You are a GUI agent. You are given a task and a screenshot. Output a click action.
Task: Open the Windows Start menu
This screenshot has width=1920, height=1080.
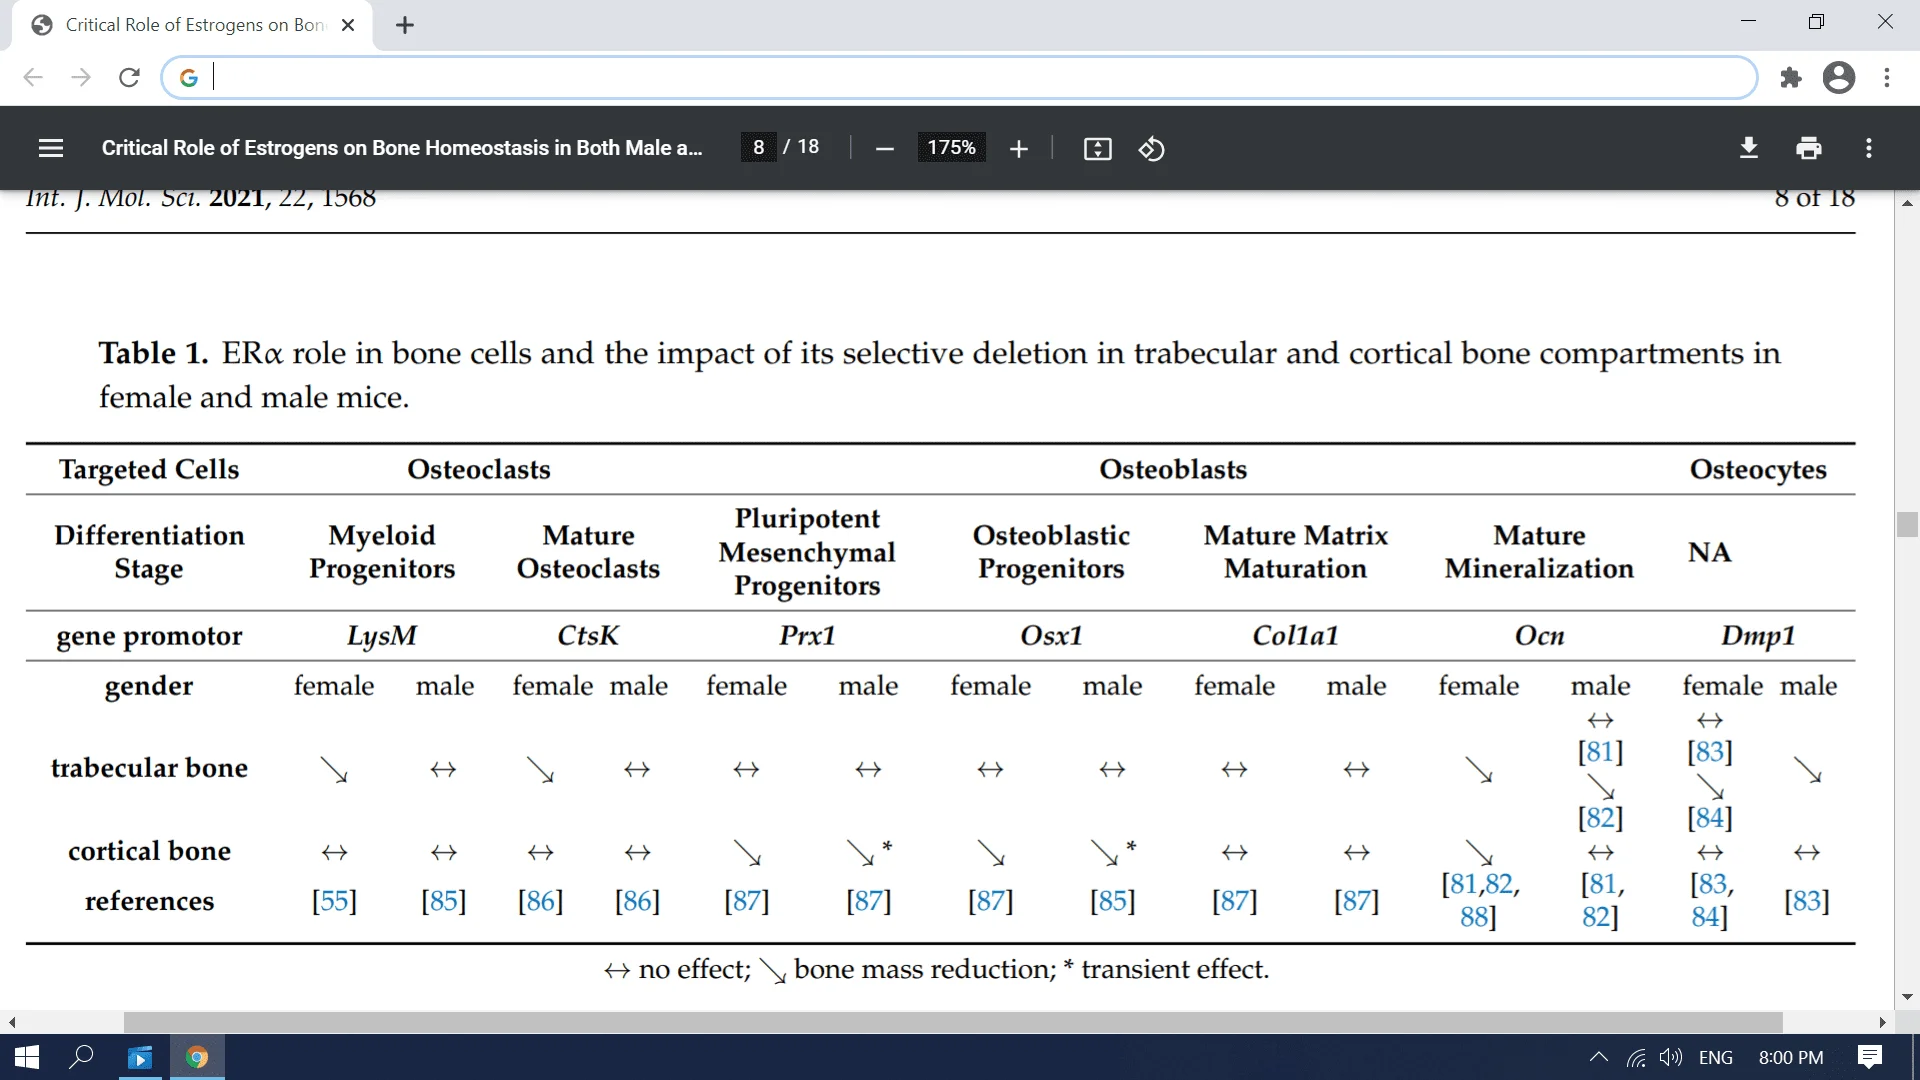(27, 1057)
